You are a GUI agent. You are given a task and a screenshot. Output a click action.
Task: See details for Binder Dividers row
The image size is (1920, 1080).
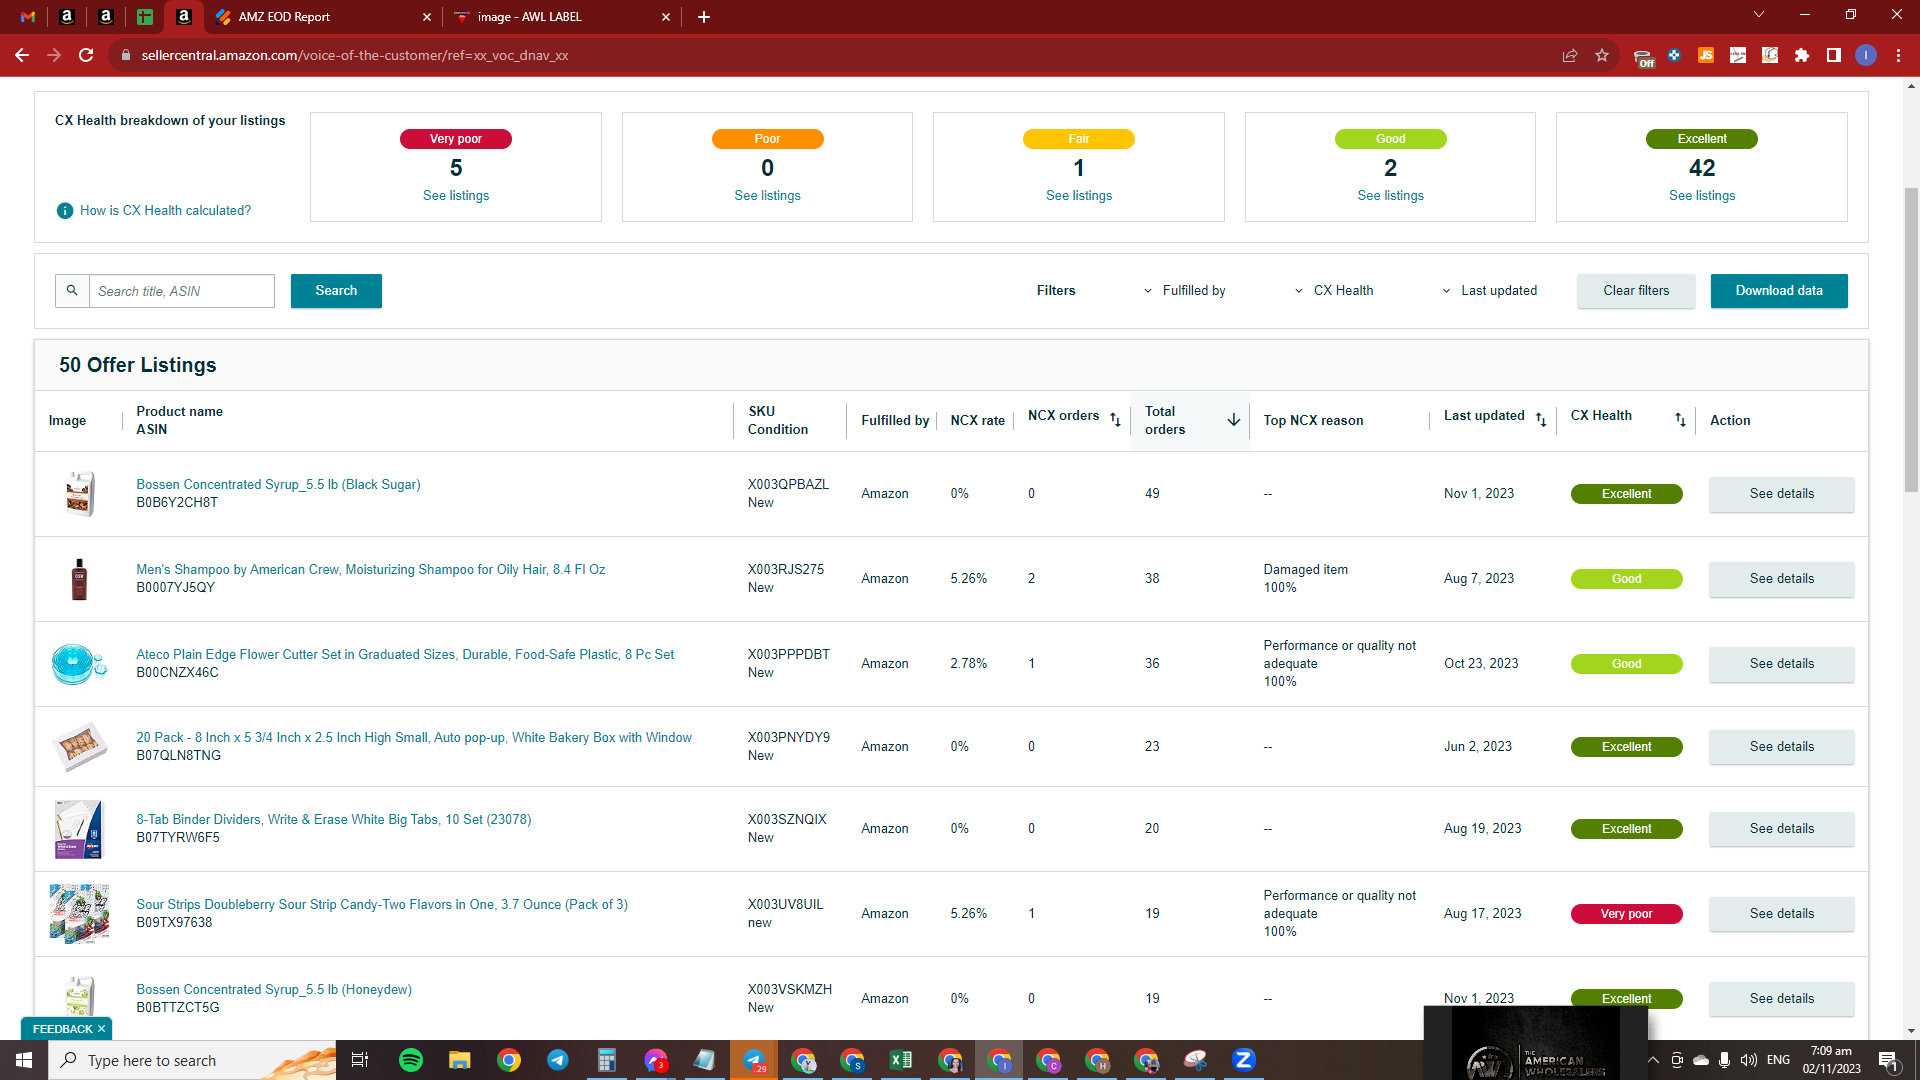tap(1781, 829)
